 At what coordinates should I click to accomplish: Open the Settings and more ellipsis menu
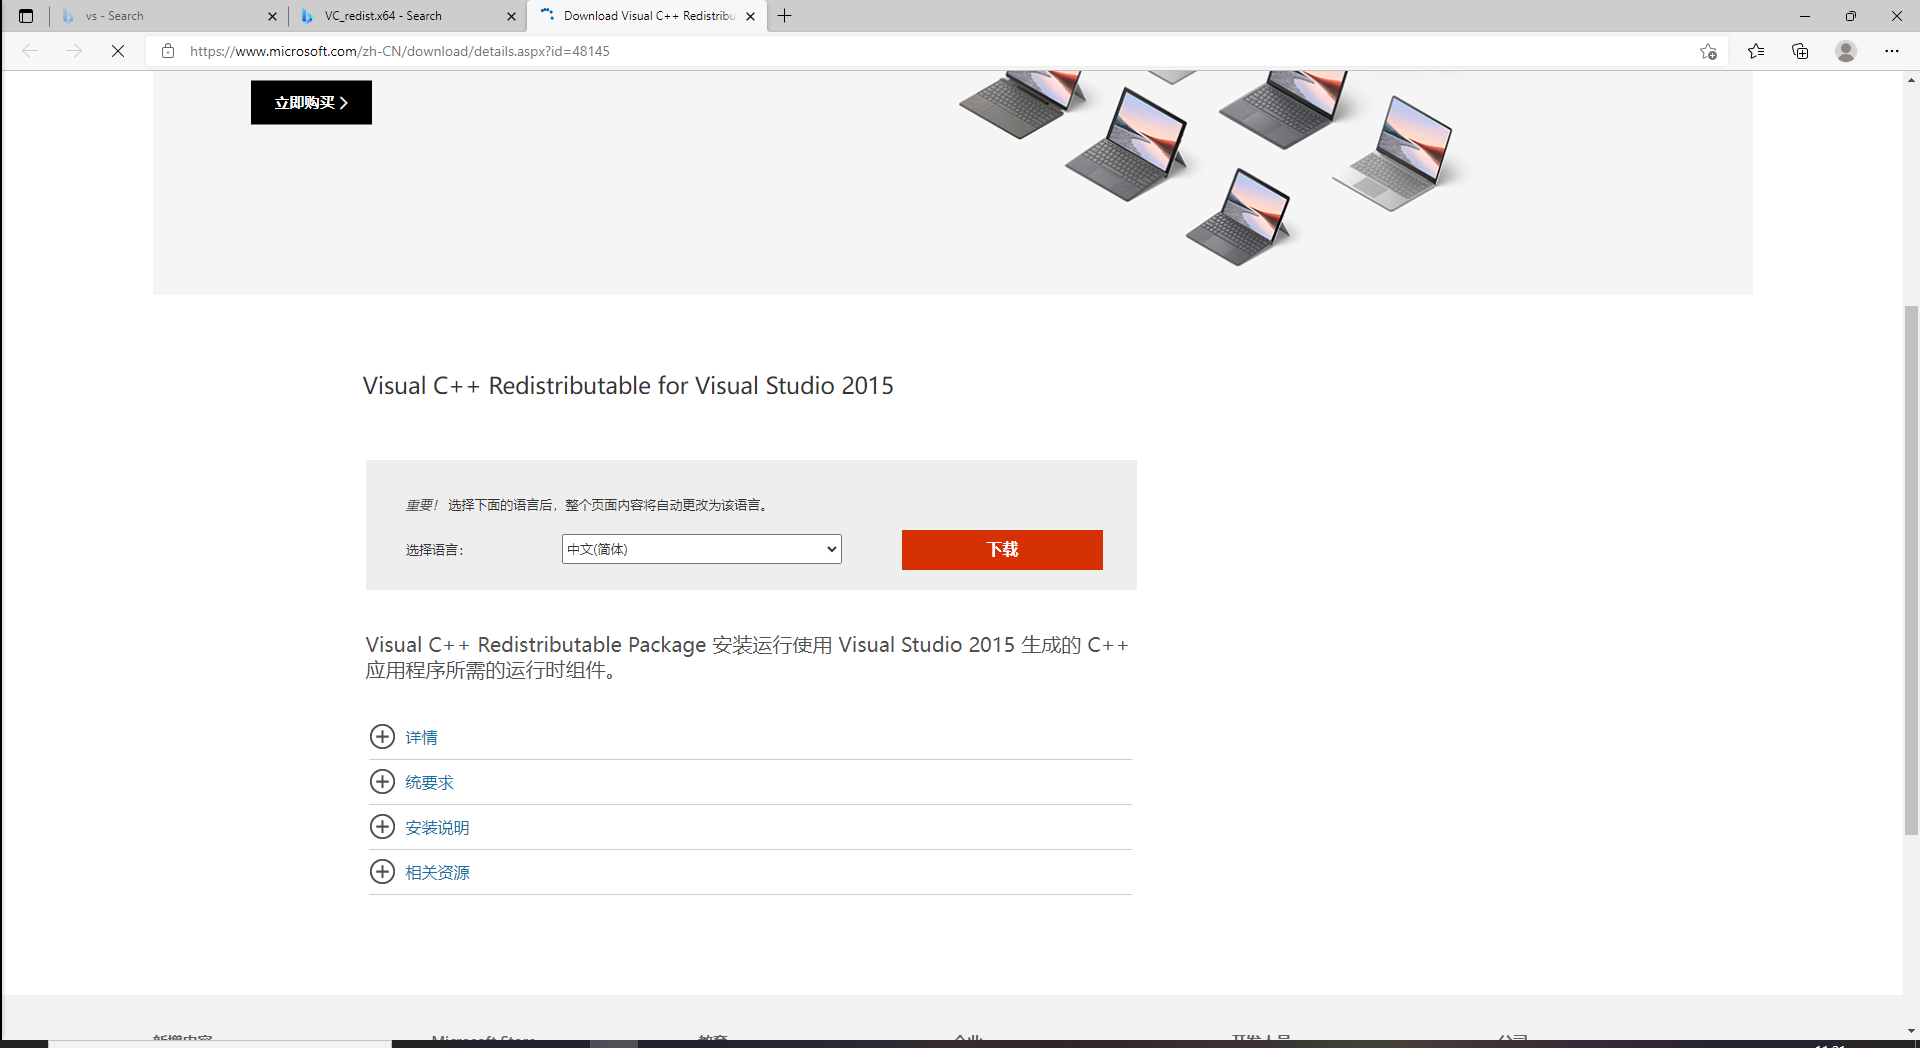[x=1891, y=51]
